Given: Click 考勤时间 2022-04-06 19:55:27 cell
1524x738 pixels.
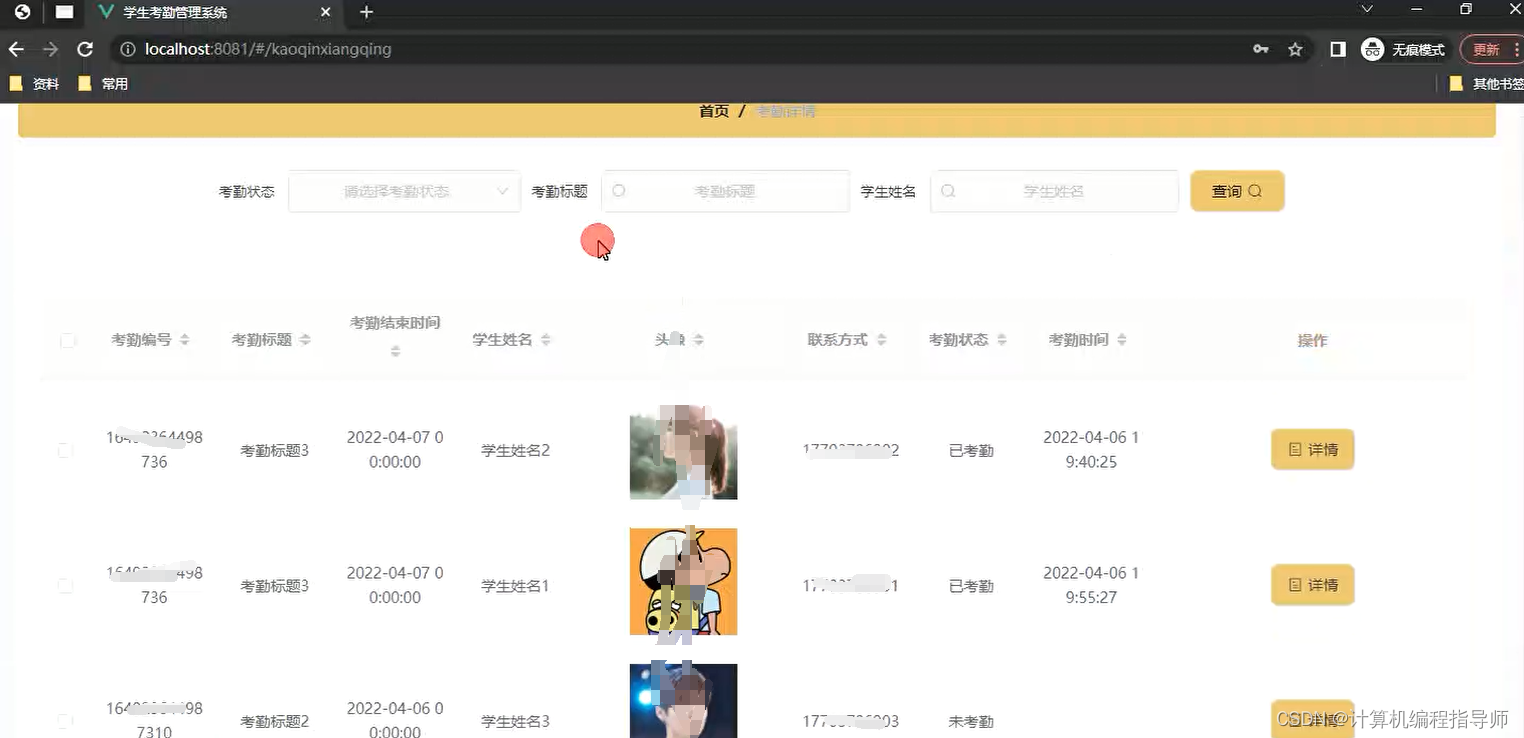Looking at the screenshot, I should [x=1091, y=585].
